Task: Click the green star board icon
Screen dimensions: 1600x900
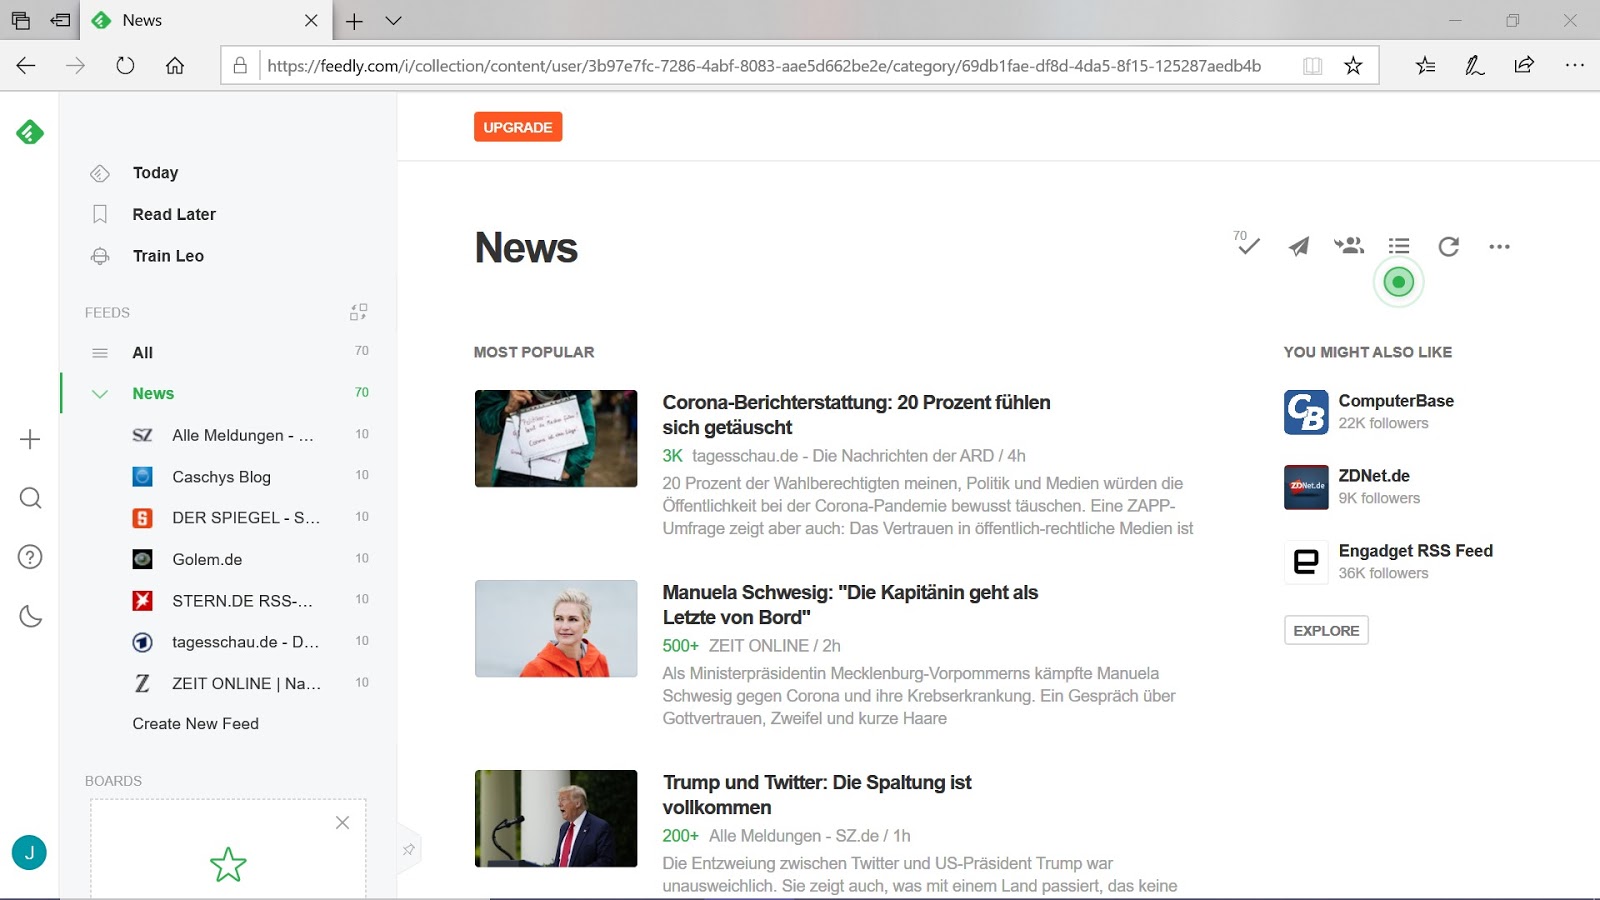Action: coord(228,865)
